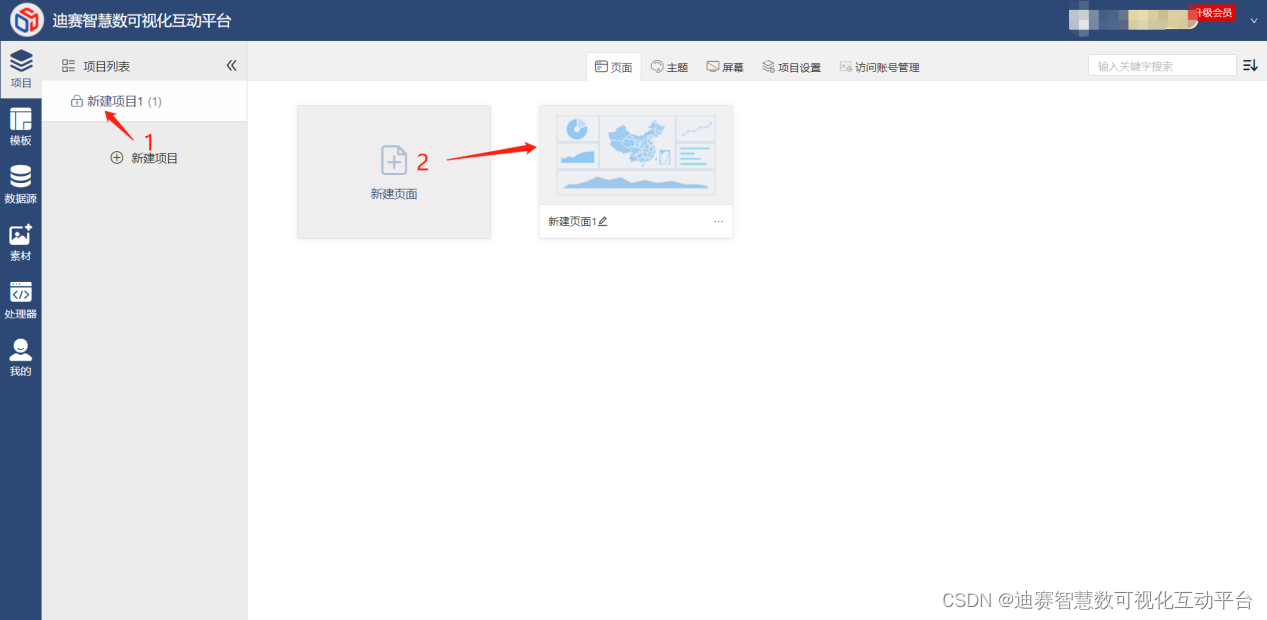Click the plus circle icon for 新建项目
Screen dimensions: 1267x620
pos(117,158)
